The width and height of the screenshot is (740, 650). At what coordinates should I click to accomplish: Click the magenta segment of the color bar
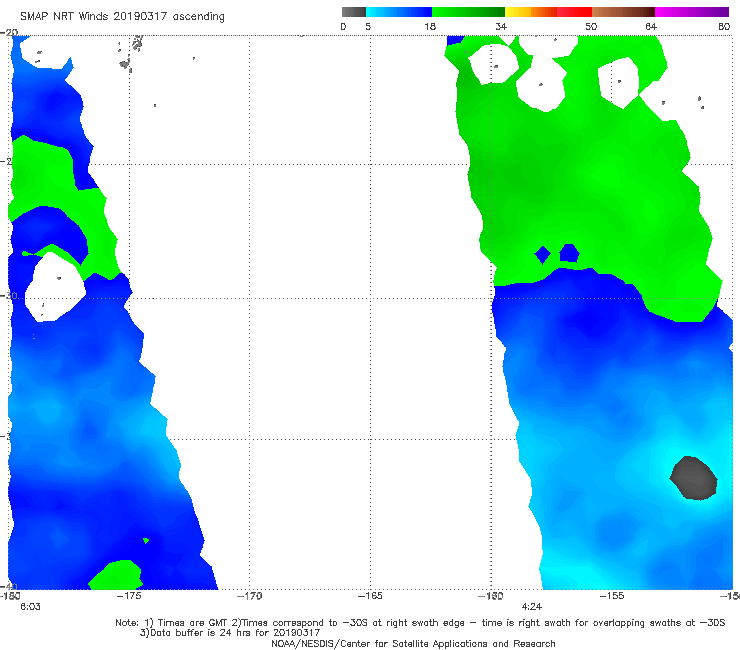(x=692, y=12)
